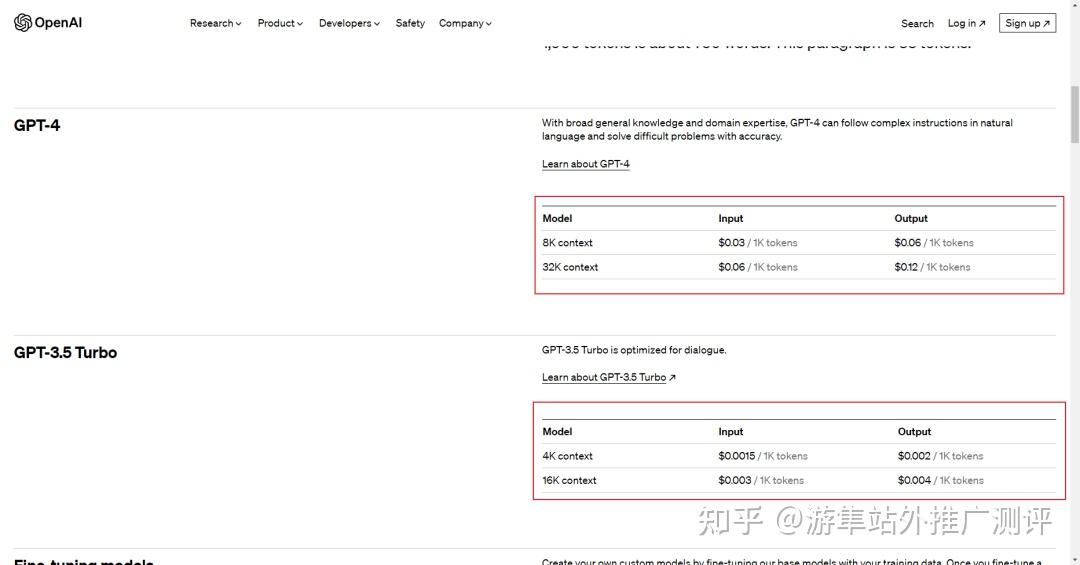Click the Input column header in GPT-3.5 Turbo table

tap(731, 432)
